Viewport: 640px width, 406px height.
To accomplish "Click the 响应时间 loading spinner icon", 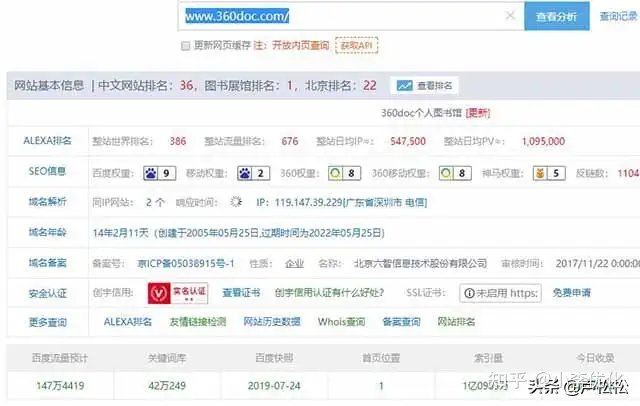I will coord(236,202).
